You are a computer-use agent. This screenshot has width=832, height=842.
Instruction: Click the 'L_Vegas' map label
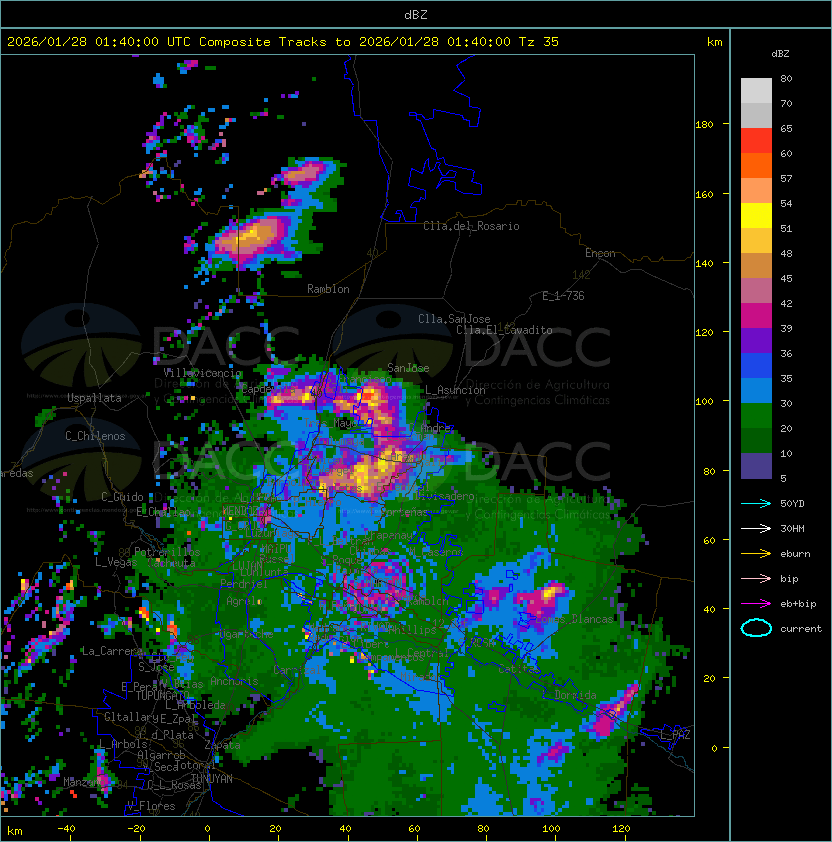pyautogui.click(x=115, y=562)
